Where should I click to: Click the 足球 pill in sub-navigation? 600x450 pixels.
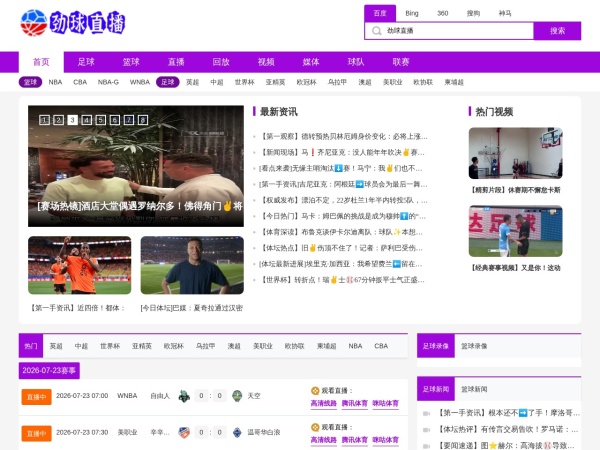[x=168, y=82]
